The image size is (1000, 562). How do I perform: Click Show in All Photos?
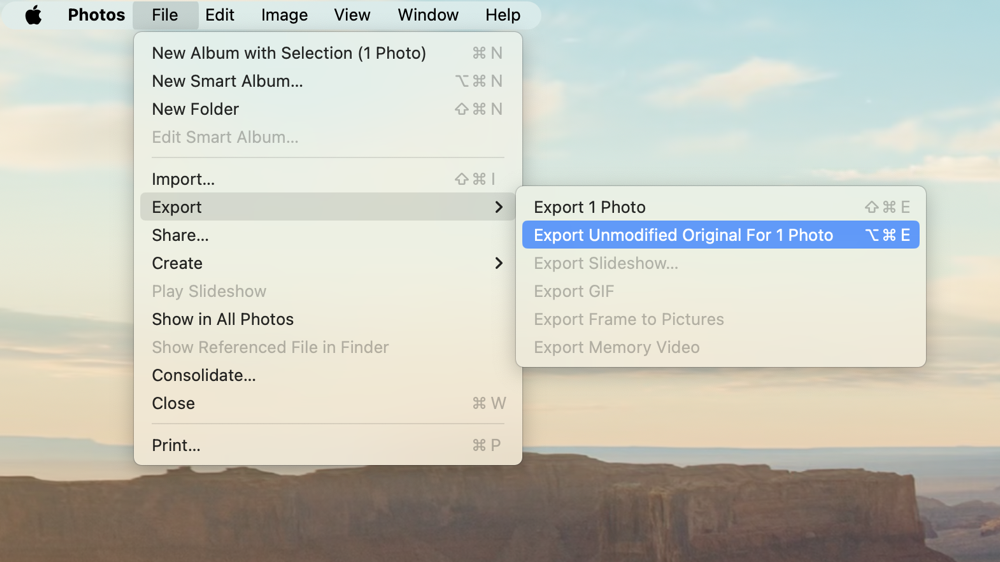223,319
